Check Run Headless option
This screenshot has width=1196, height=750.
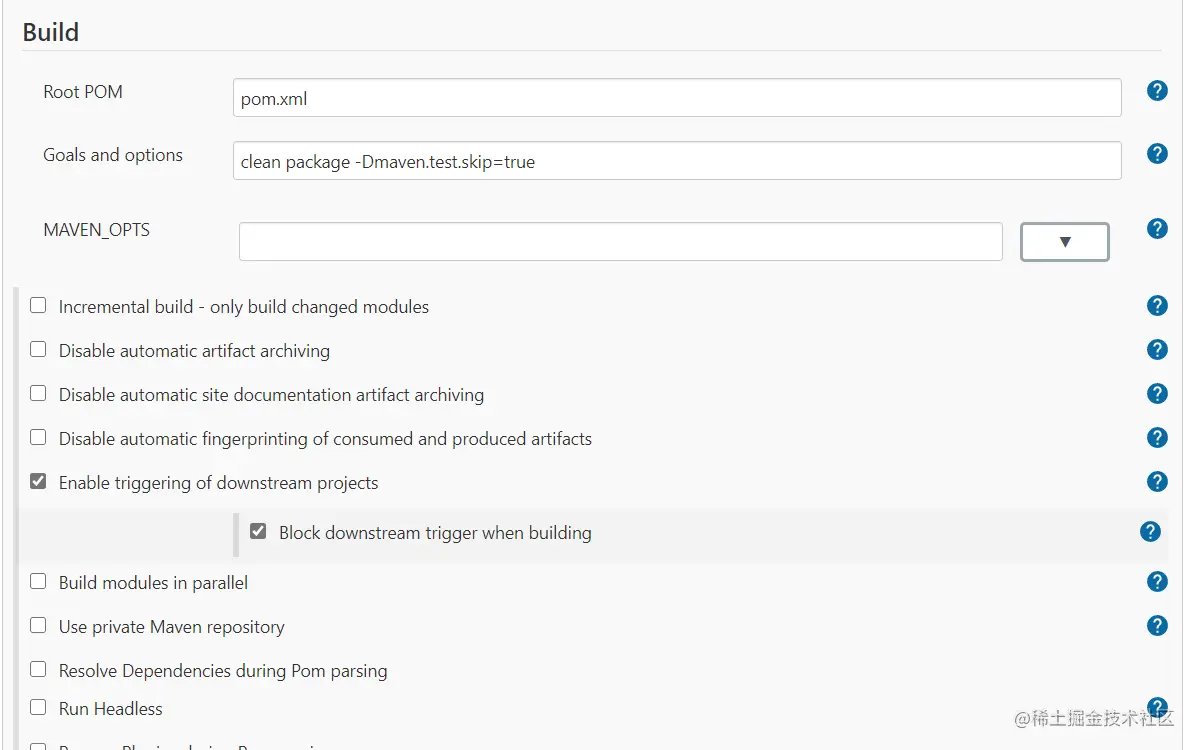click(38, 708)
